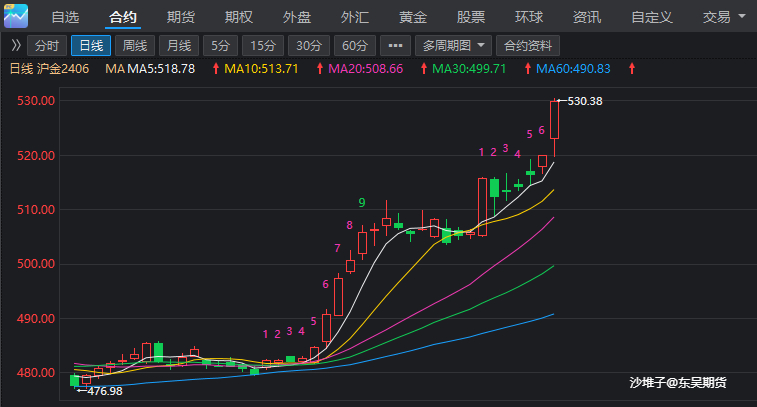The width and height of the screenshot is (757, 407).
Task: Open the 自选 watchlist tab
Action: pos(65,17)
